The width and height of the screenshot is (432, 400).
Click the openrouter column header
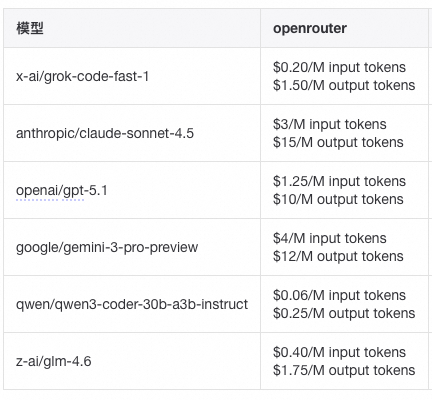click(x=344, y=28)
